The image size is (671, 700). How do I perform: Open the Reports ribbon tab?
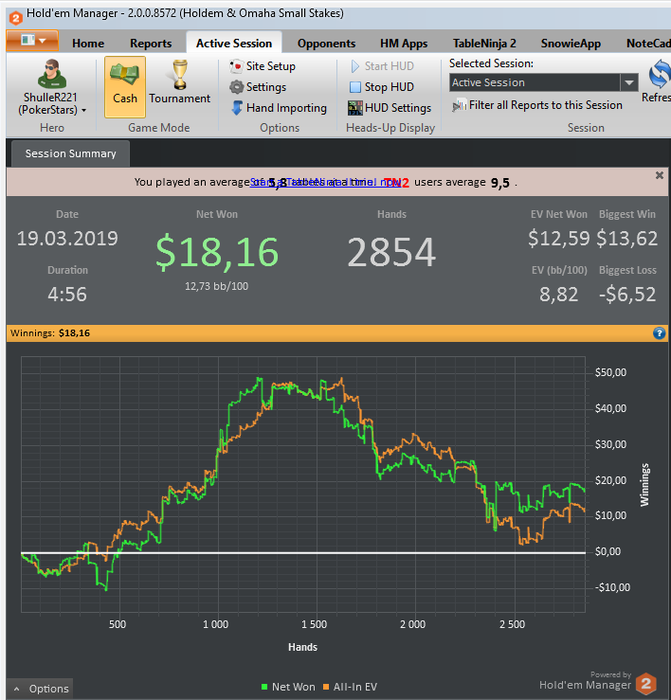150,43
